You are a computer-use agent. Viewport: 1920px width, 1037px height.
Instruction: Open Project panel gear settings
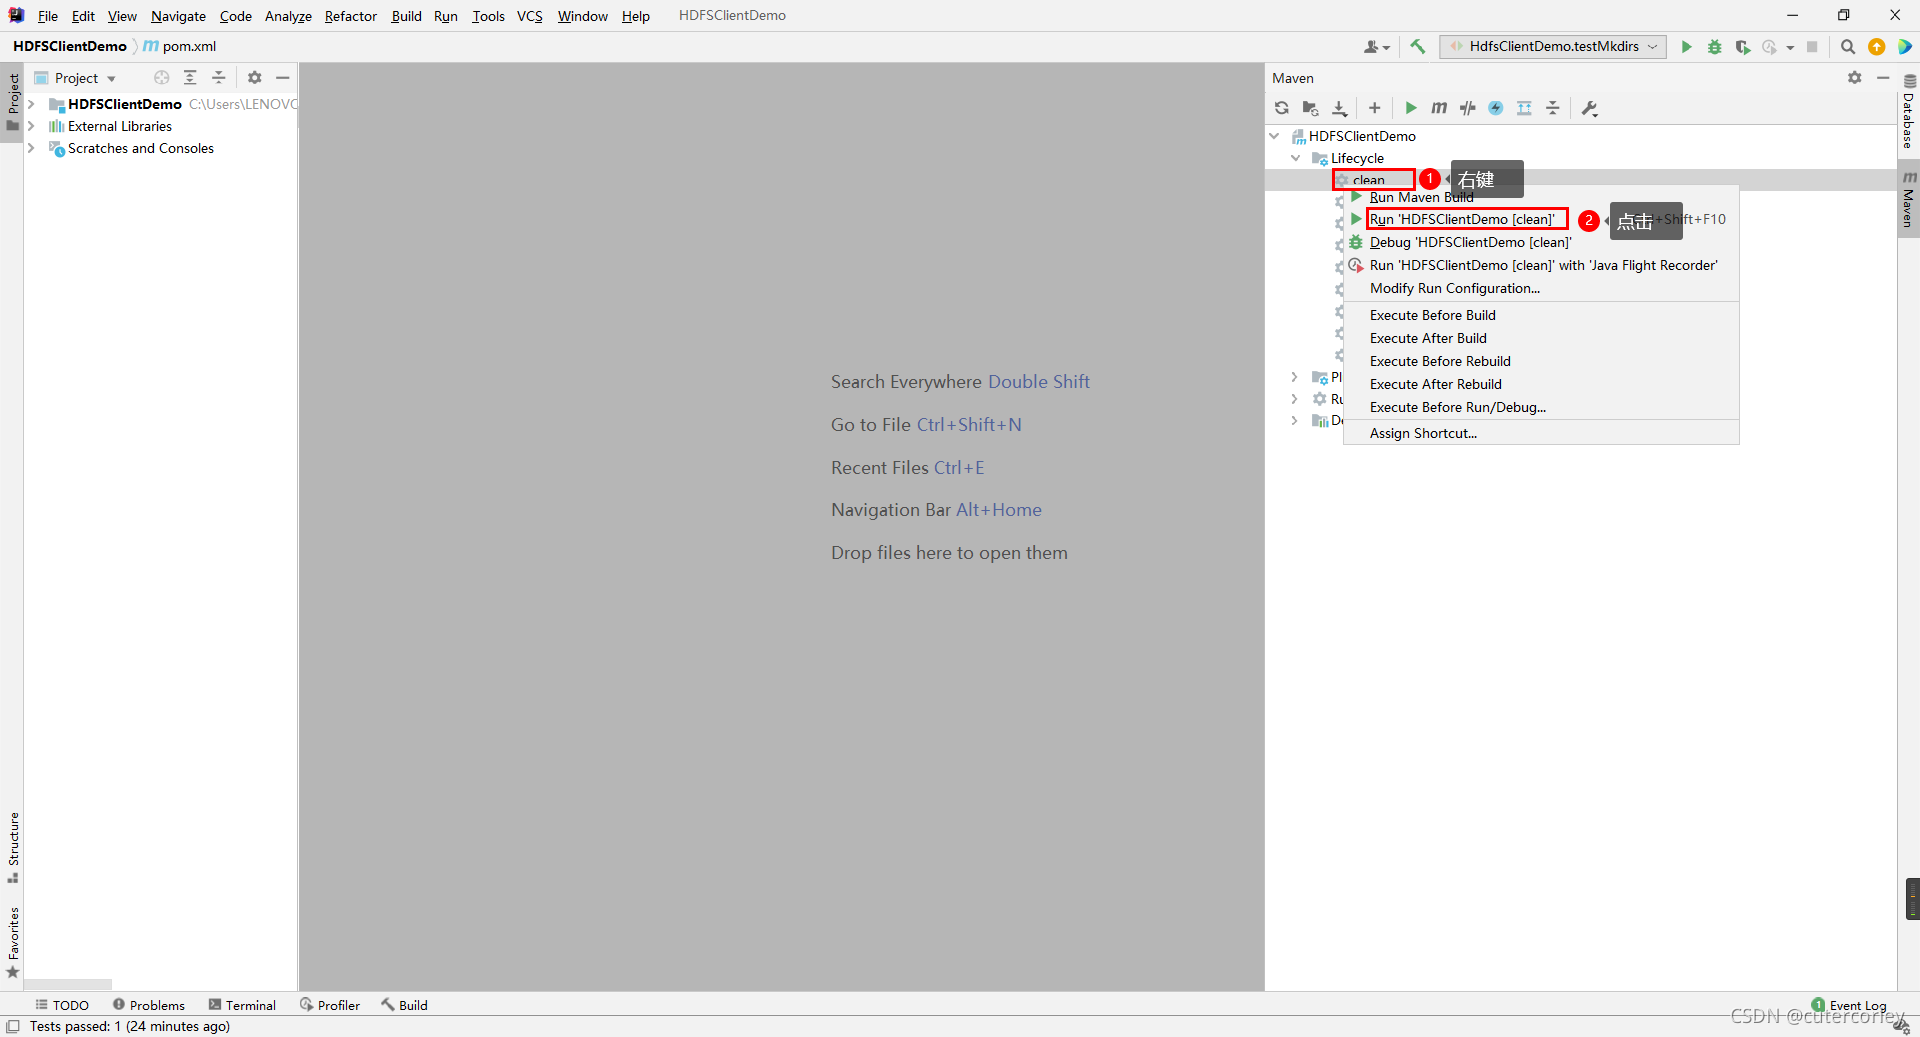[255, 78]
